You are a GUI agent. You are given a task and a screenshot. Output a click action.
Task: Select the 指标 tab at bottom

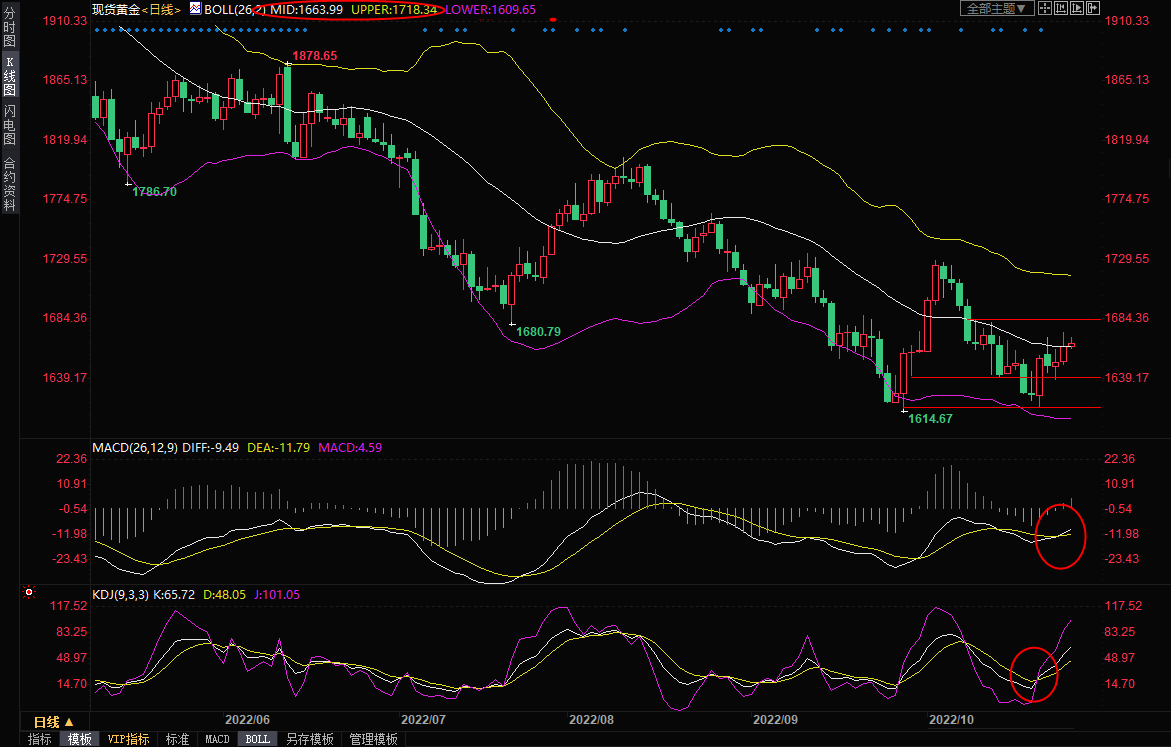(40, 739)
